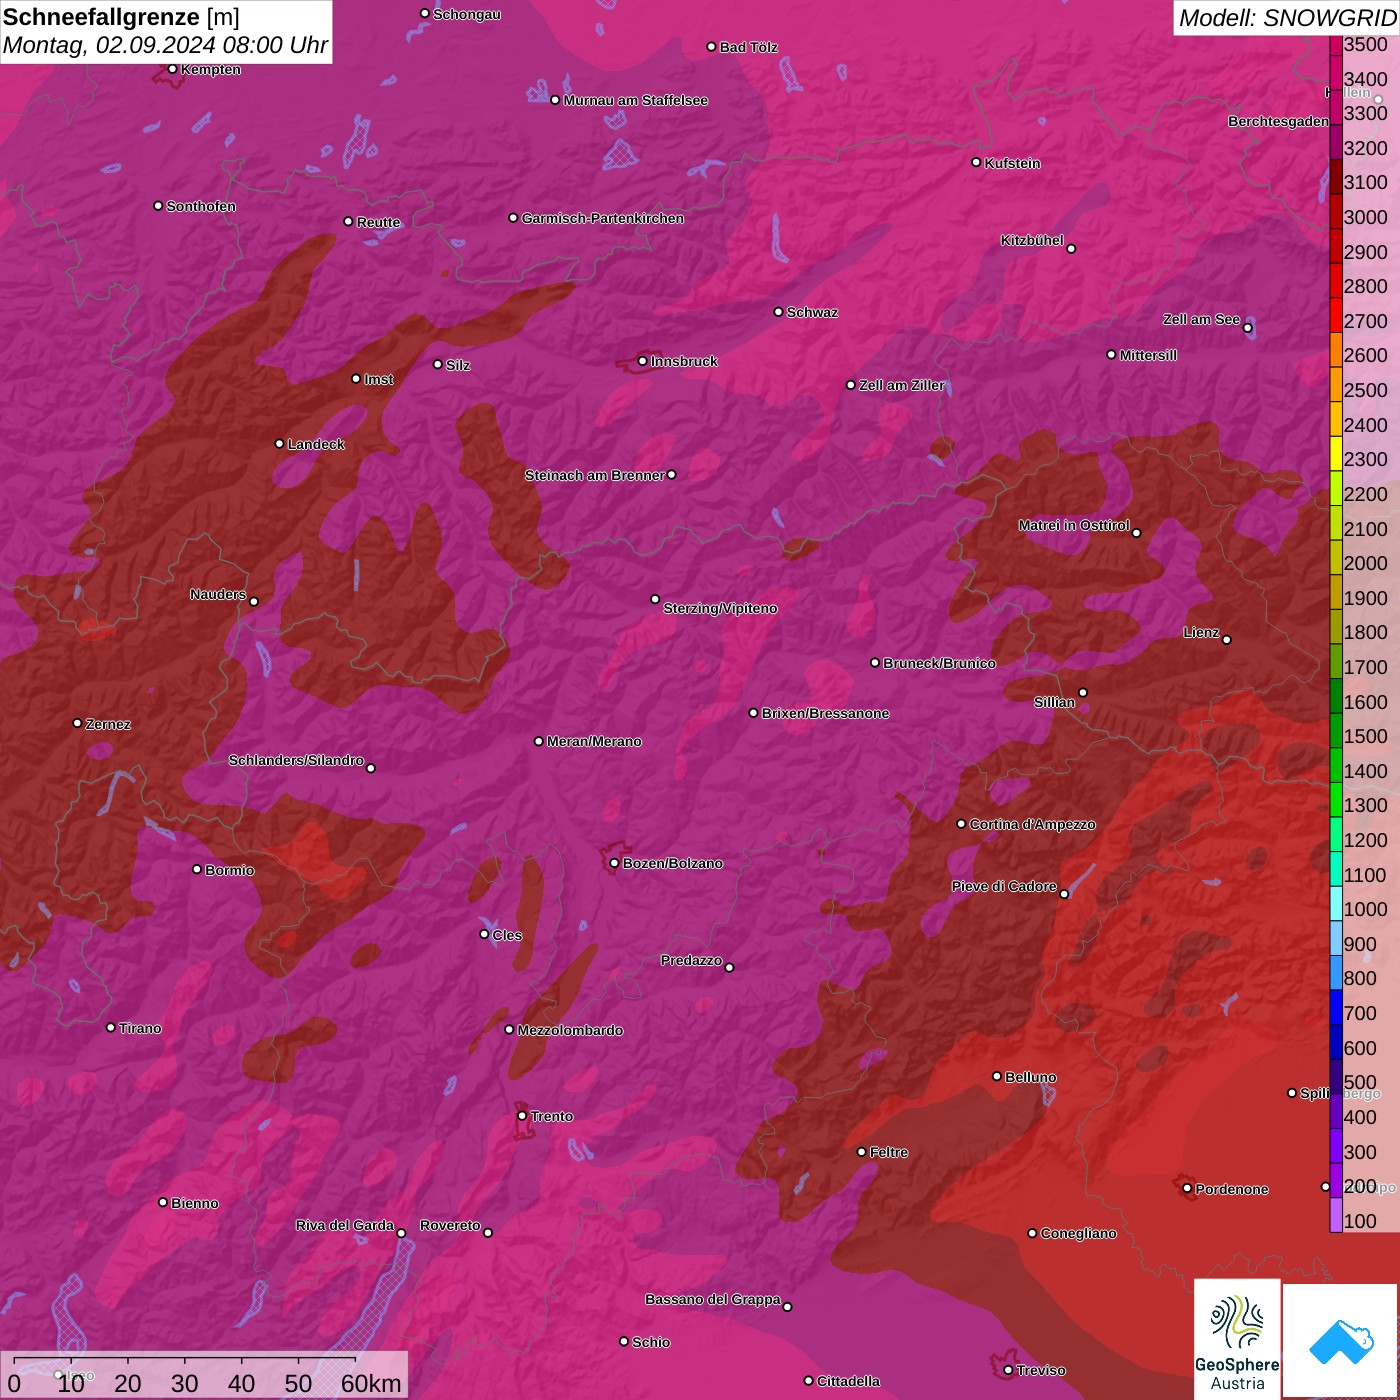
Task: Click the Rovereto label
Action: coord(450,1225)
